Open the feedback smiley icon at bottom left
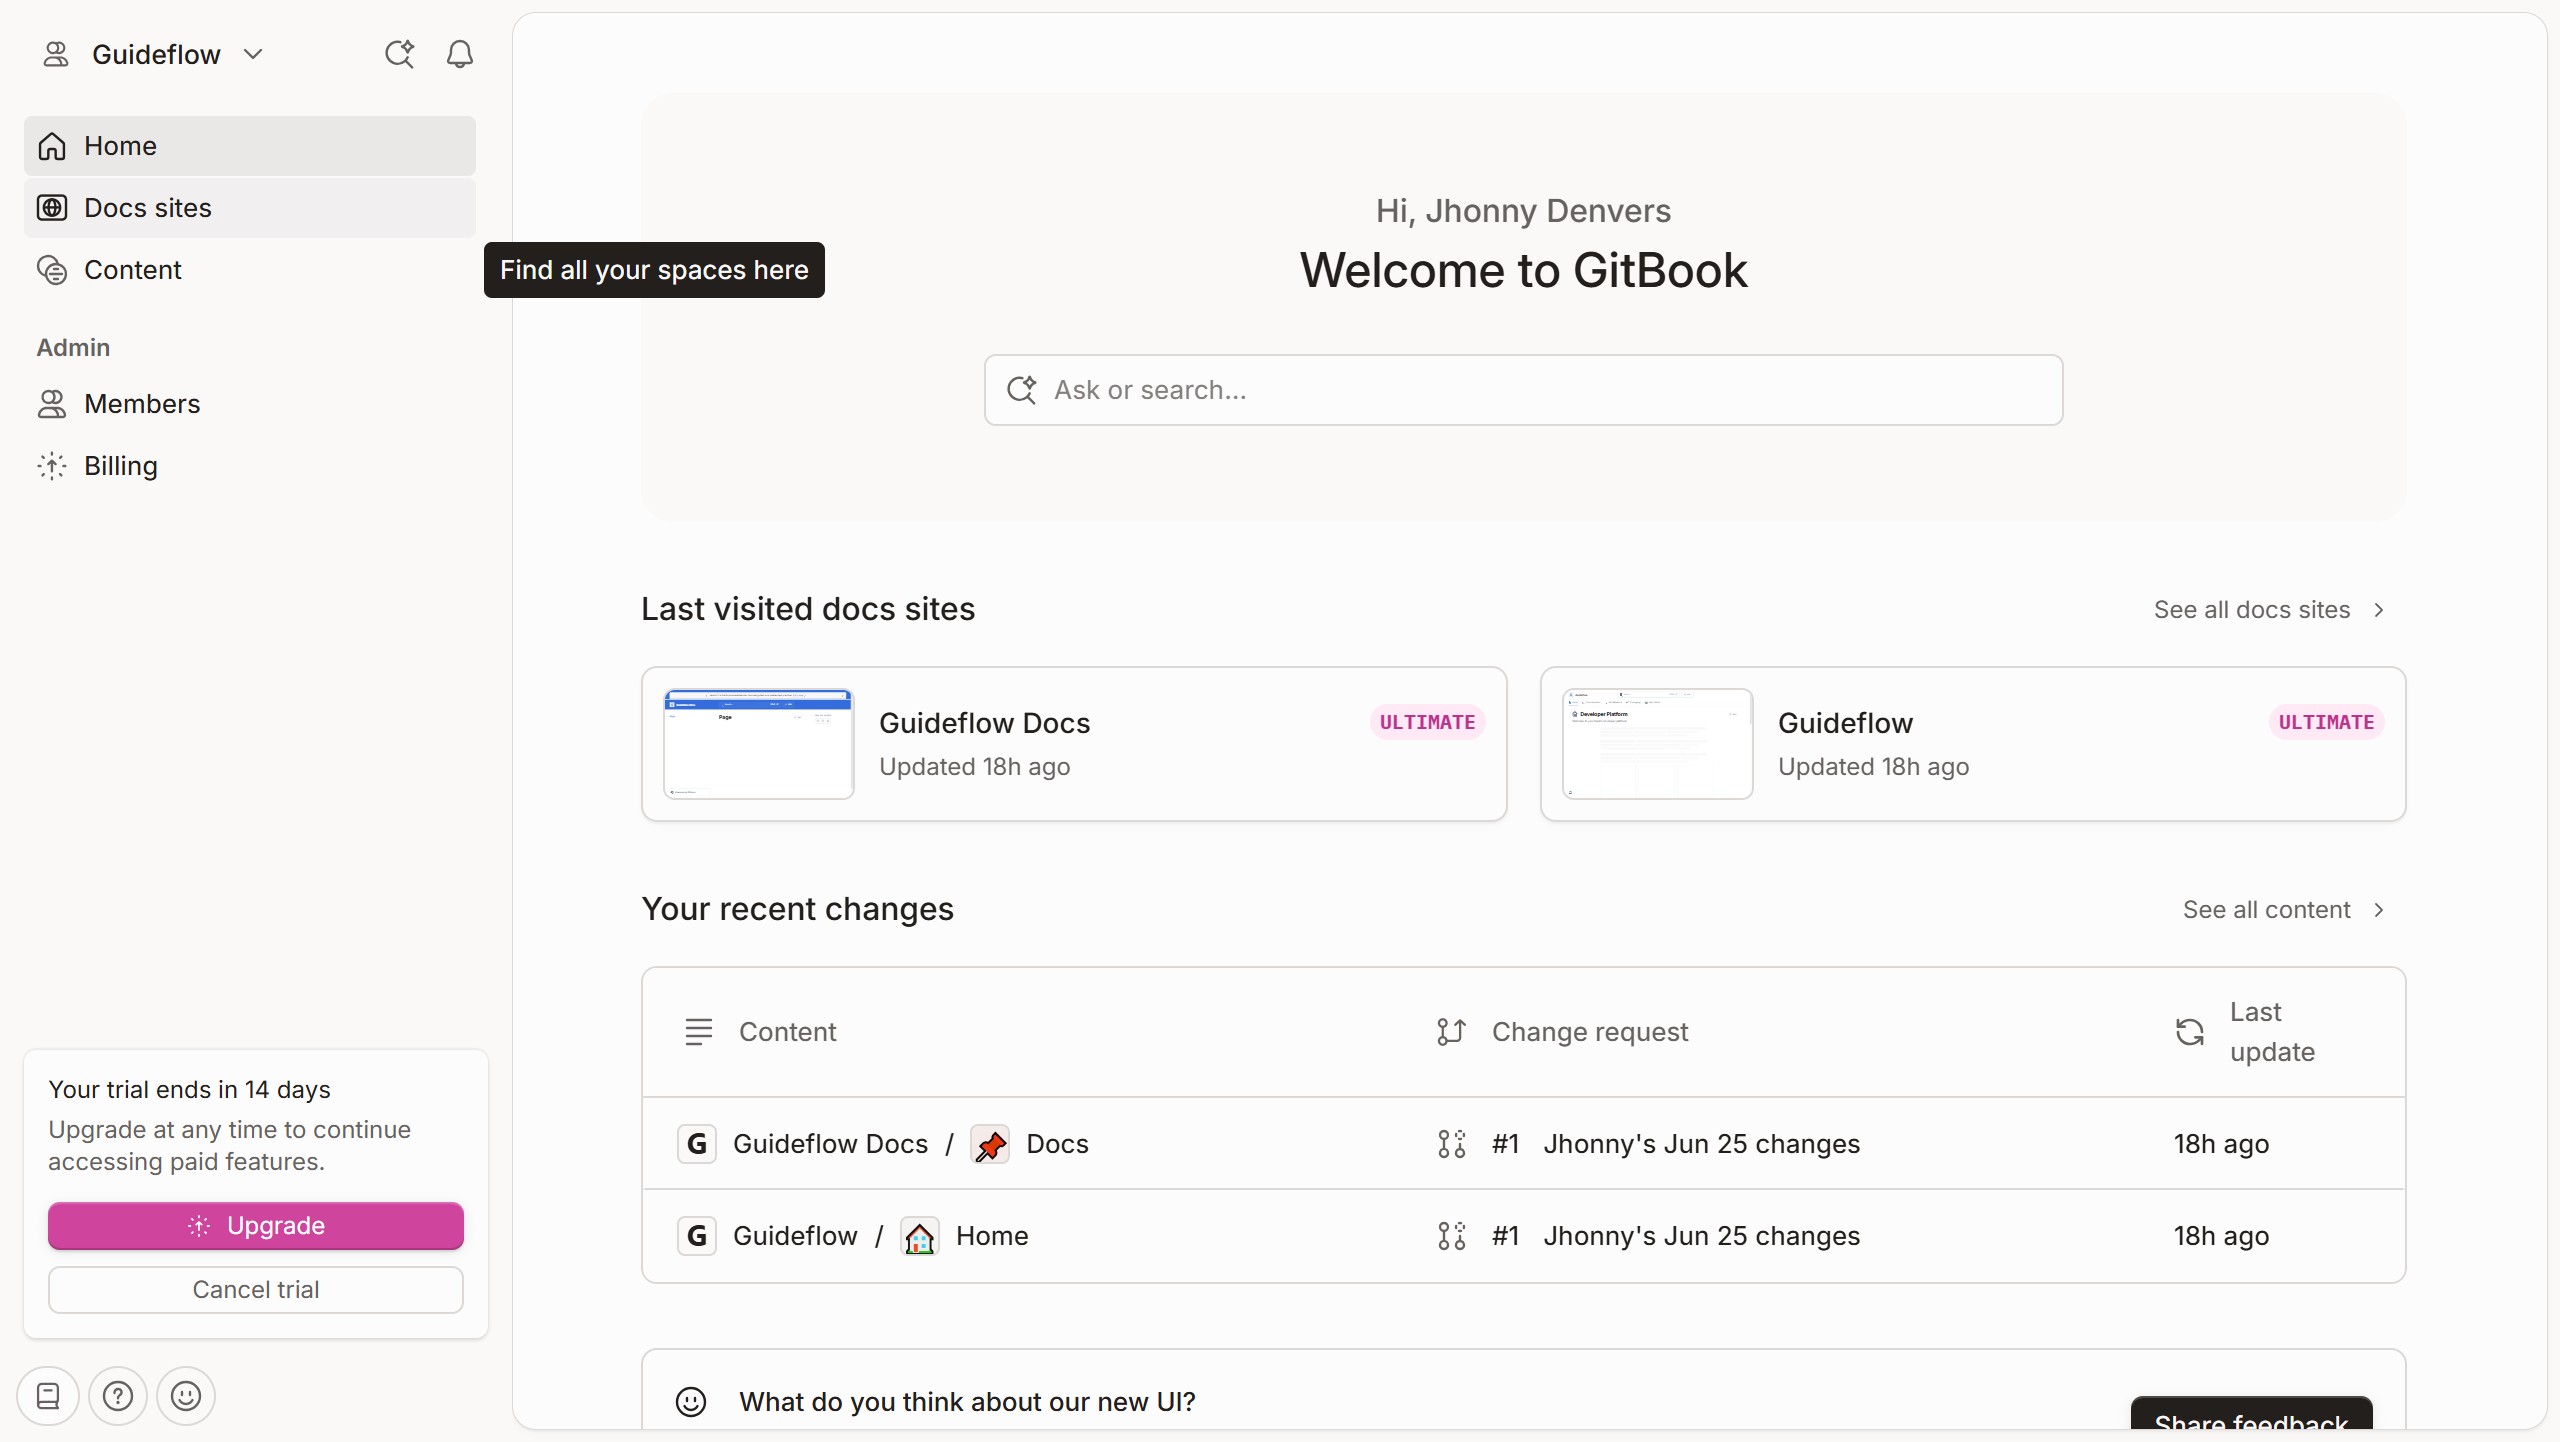The height and width of the screenshot is (1442, 2560). [186, 1396]
